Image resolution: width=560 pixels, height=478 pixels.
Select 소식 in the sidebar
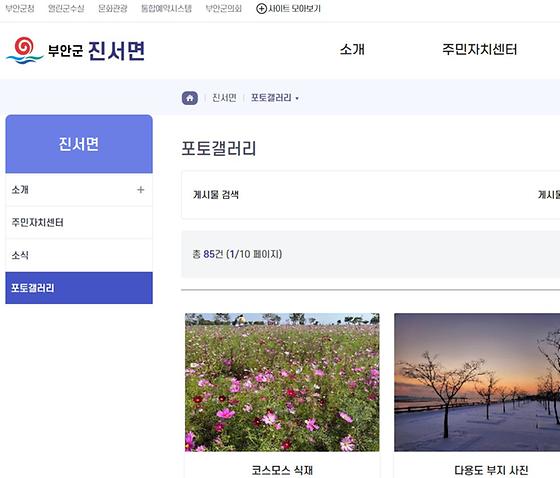(79, 255)
